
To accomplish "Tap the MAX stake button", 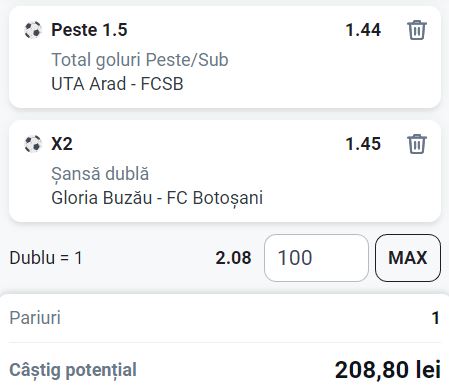I will pos(408,258).
